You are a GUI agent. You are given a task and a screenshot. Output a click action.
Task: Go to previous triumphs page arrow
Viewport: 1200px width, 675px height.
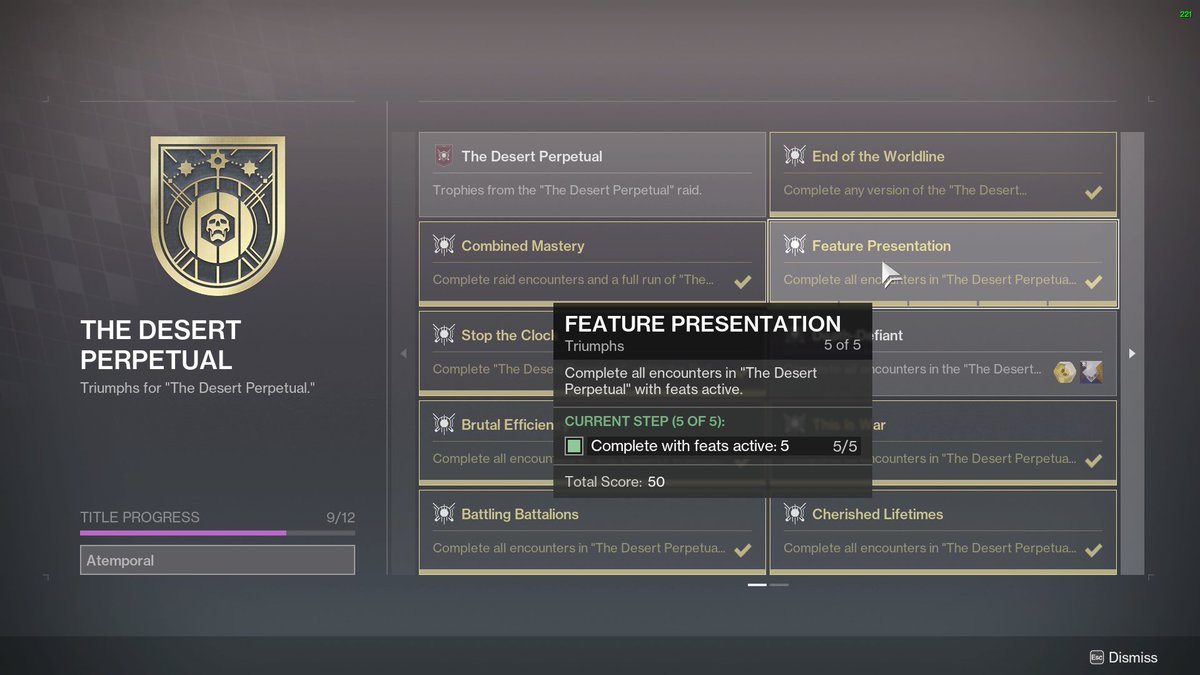404,353
